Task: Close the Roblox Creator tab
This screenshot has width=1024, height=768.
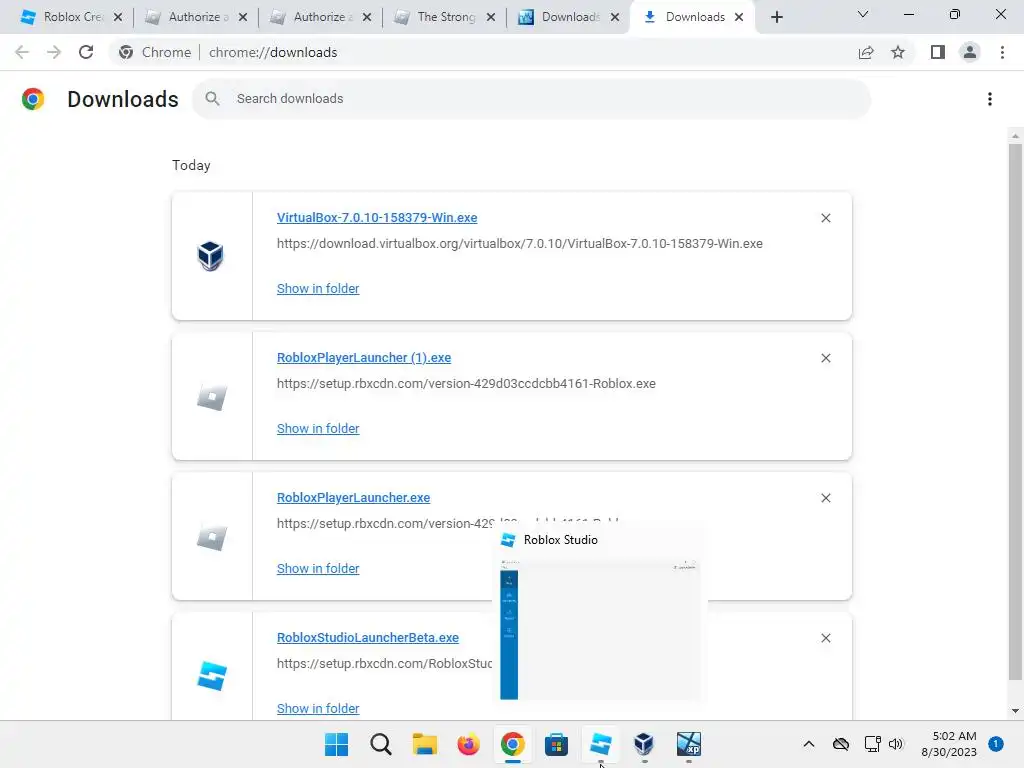Action: [118, 17]
